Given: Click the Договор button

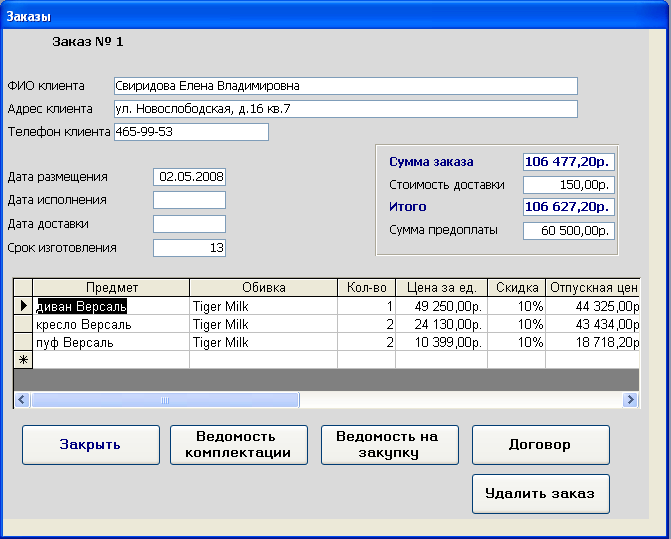Looking at the screenshot, I should (540, 445).
